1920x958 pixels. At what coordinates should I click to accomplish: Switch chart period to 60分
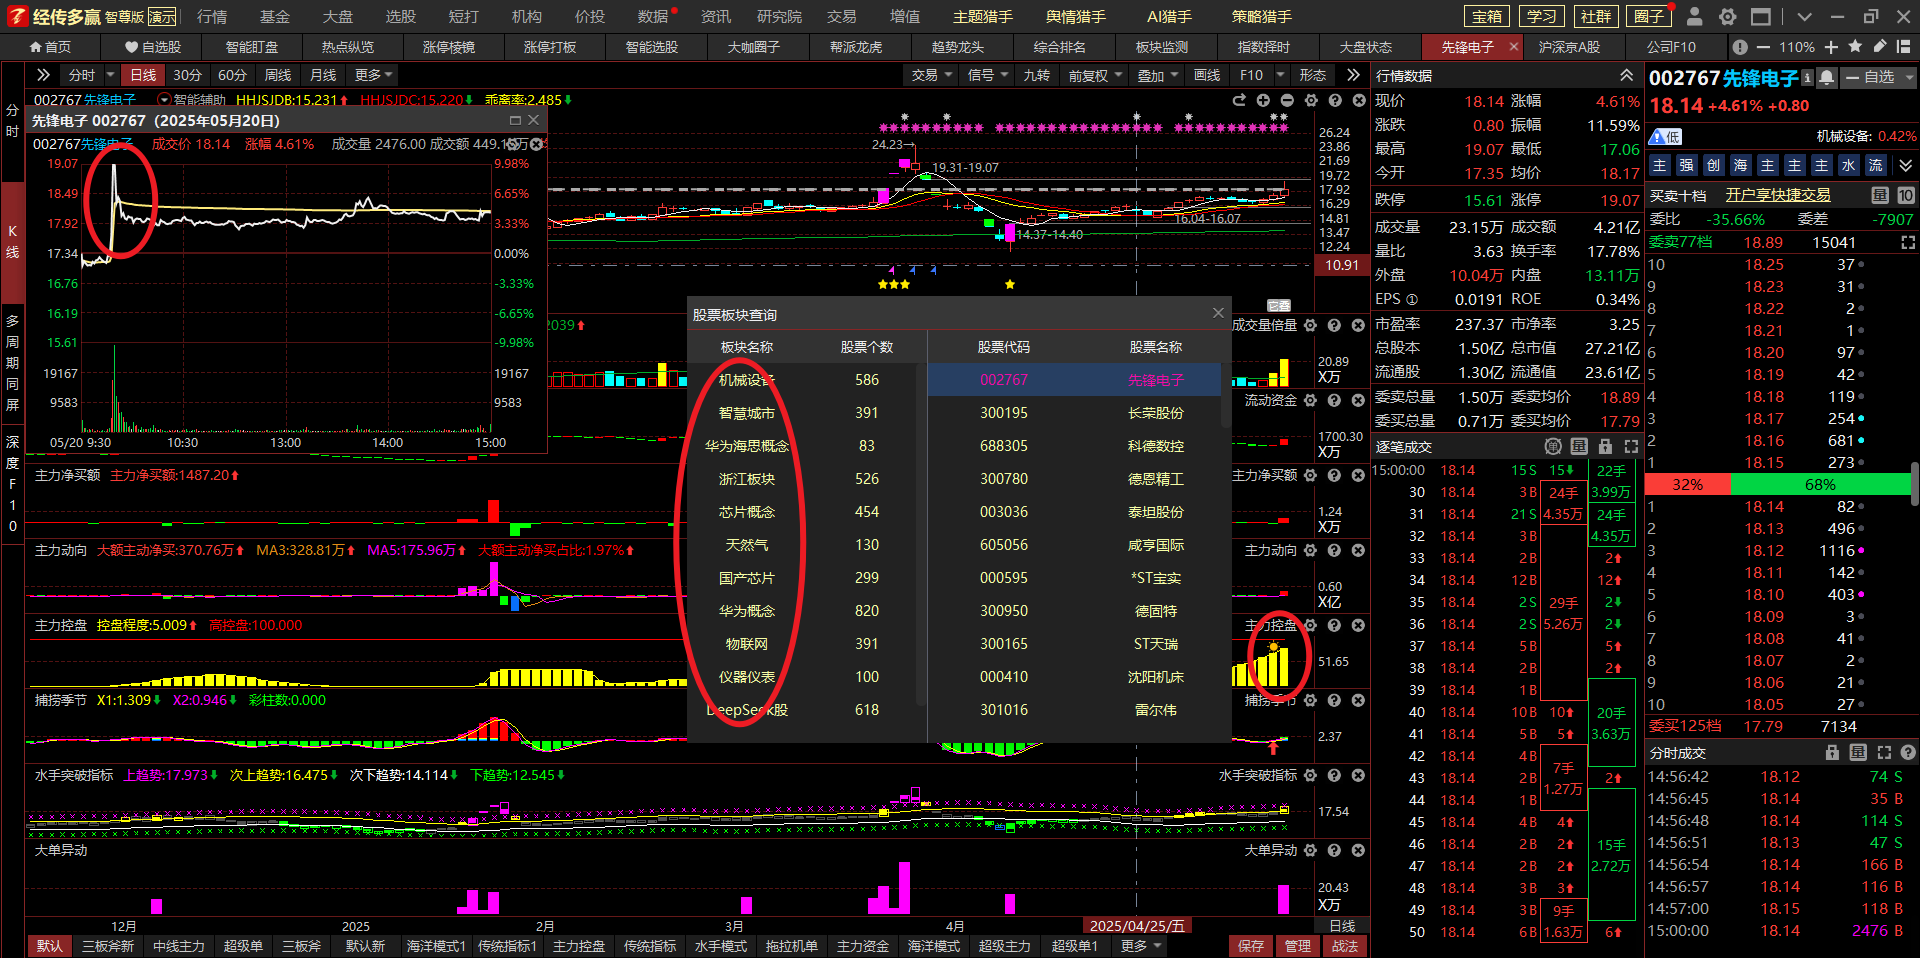click(232, 75)
